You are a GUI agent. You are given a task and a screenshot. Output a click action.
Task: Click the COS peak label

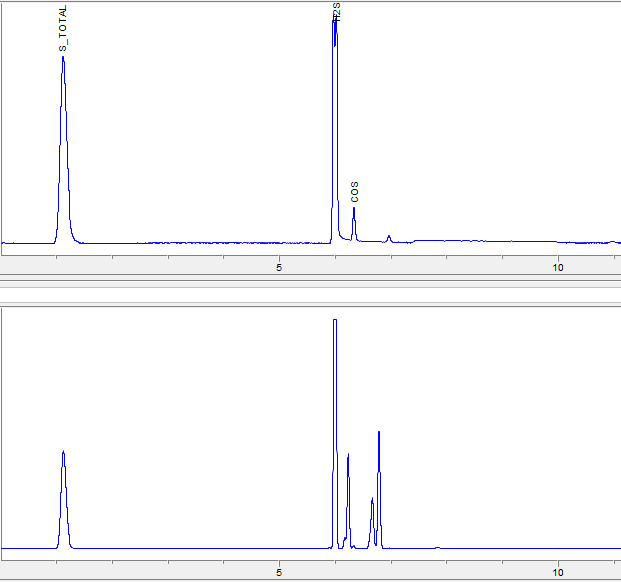coord(354,192)
